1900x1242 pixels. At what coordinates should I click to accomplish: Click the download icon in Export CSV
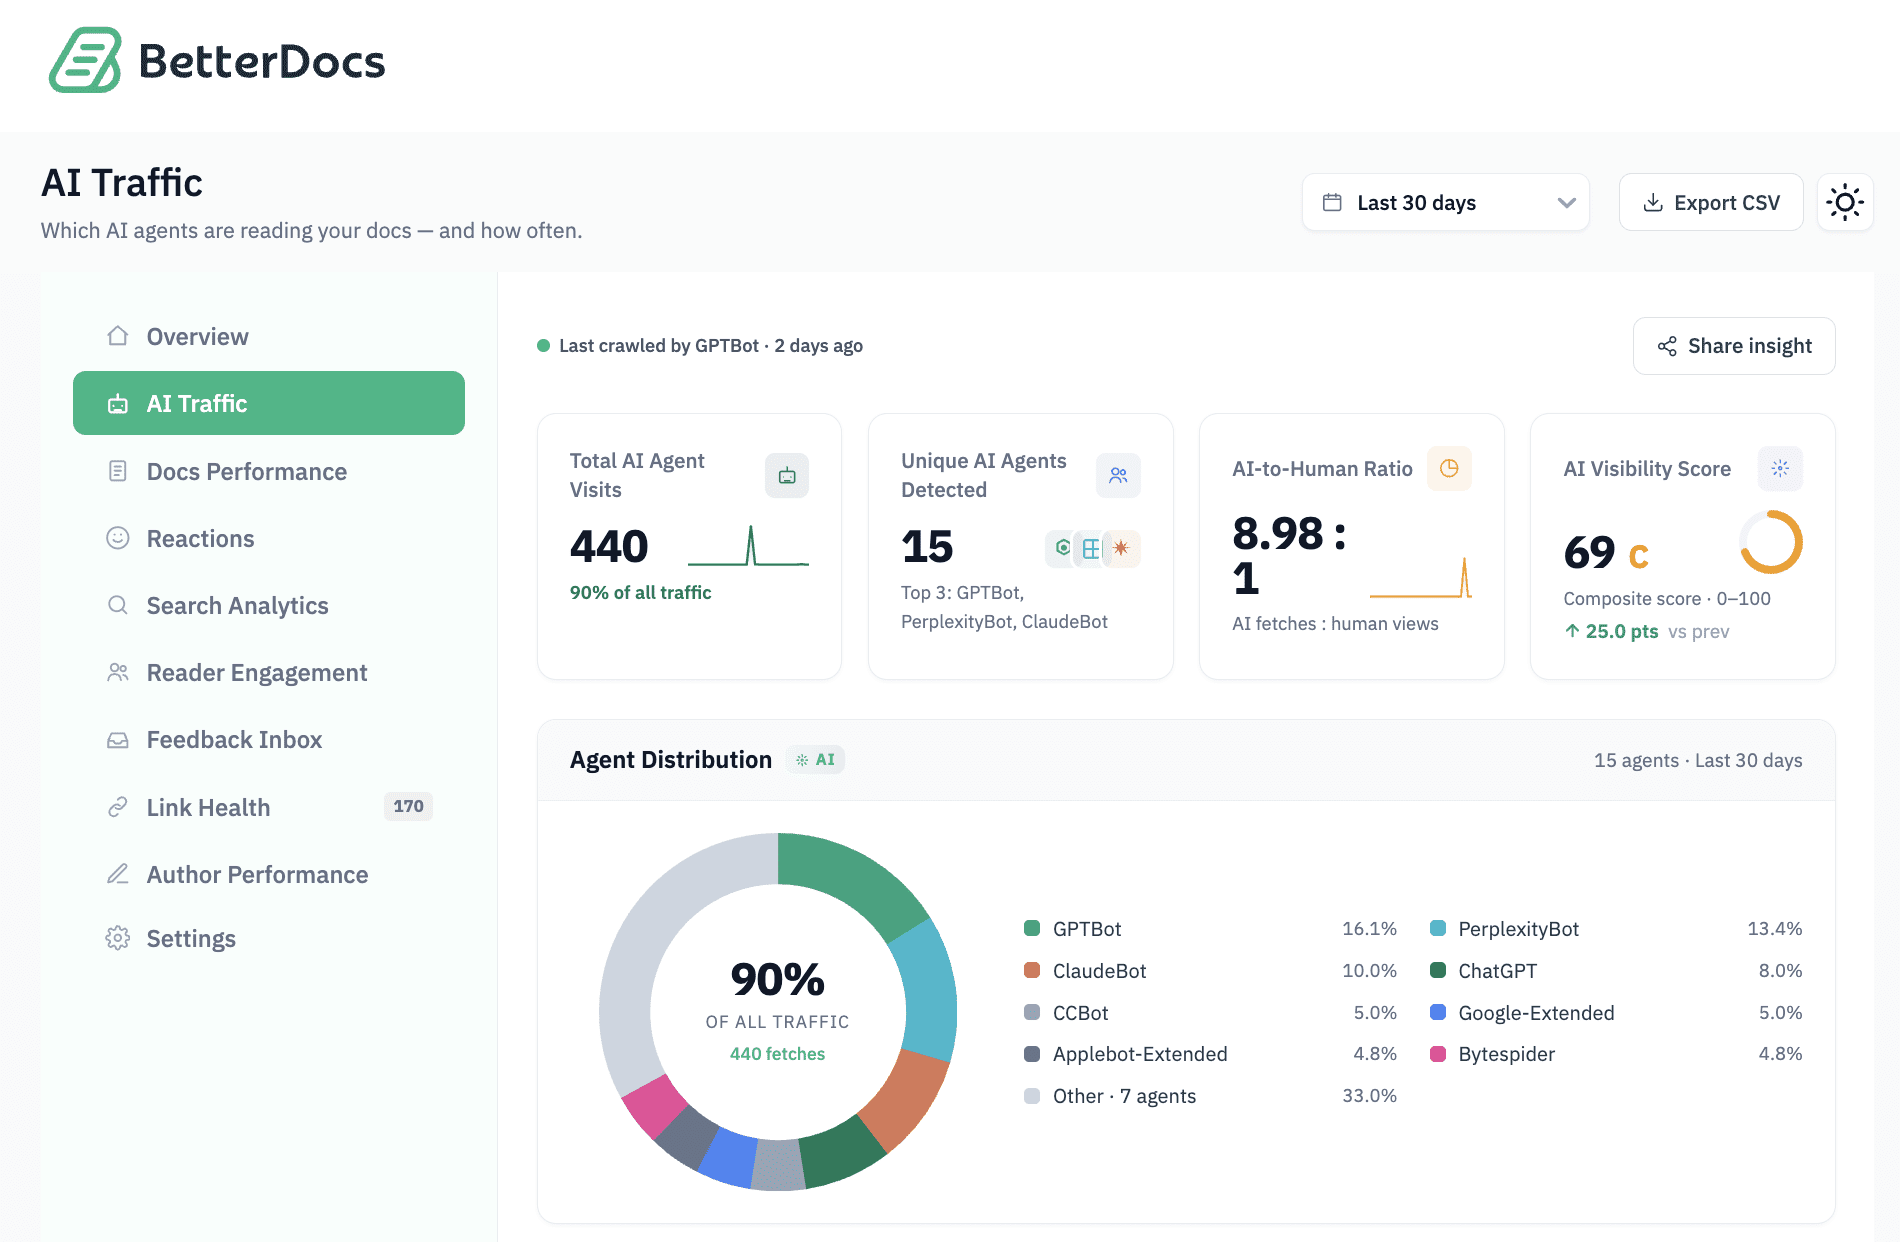[x=1654, y=203]
